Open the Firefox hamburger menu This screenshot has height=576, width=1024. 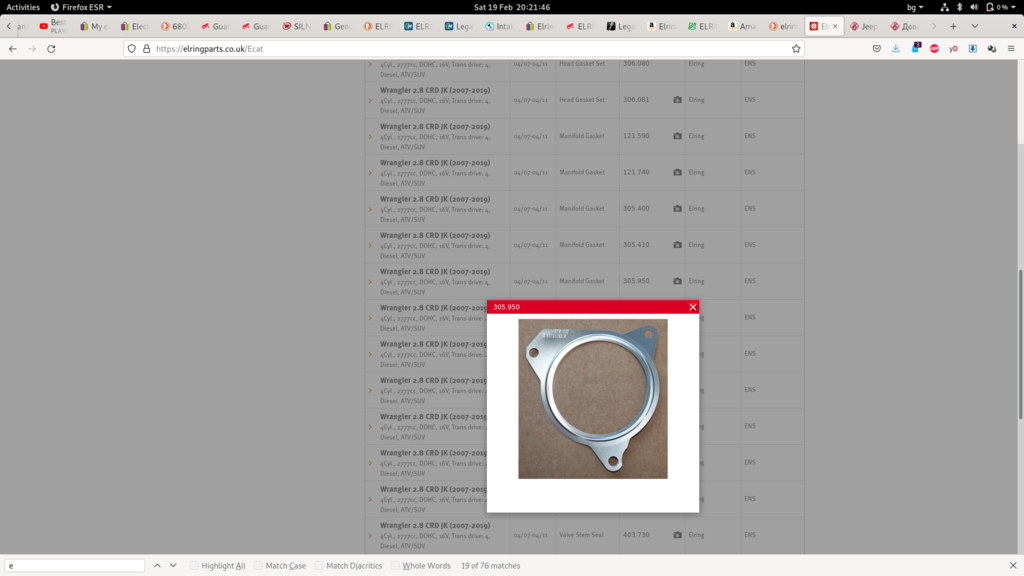point(1011,49)
